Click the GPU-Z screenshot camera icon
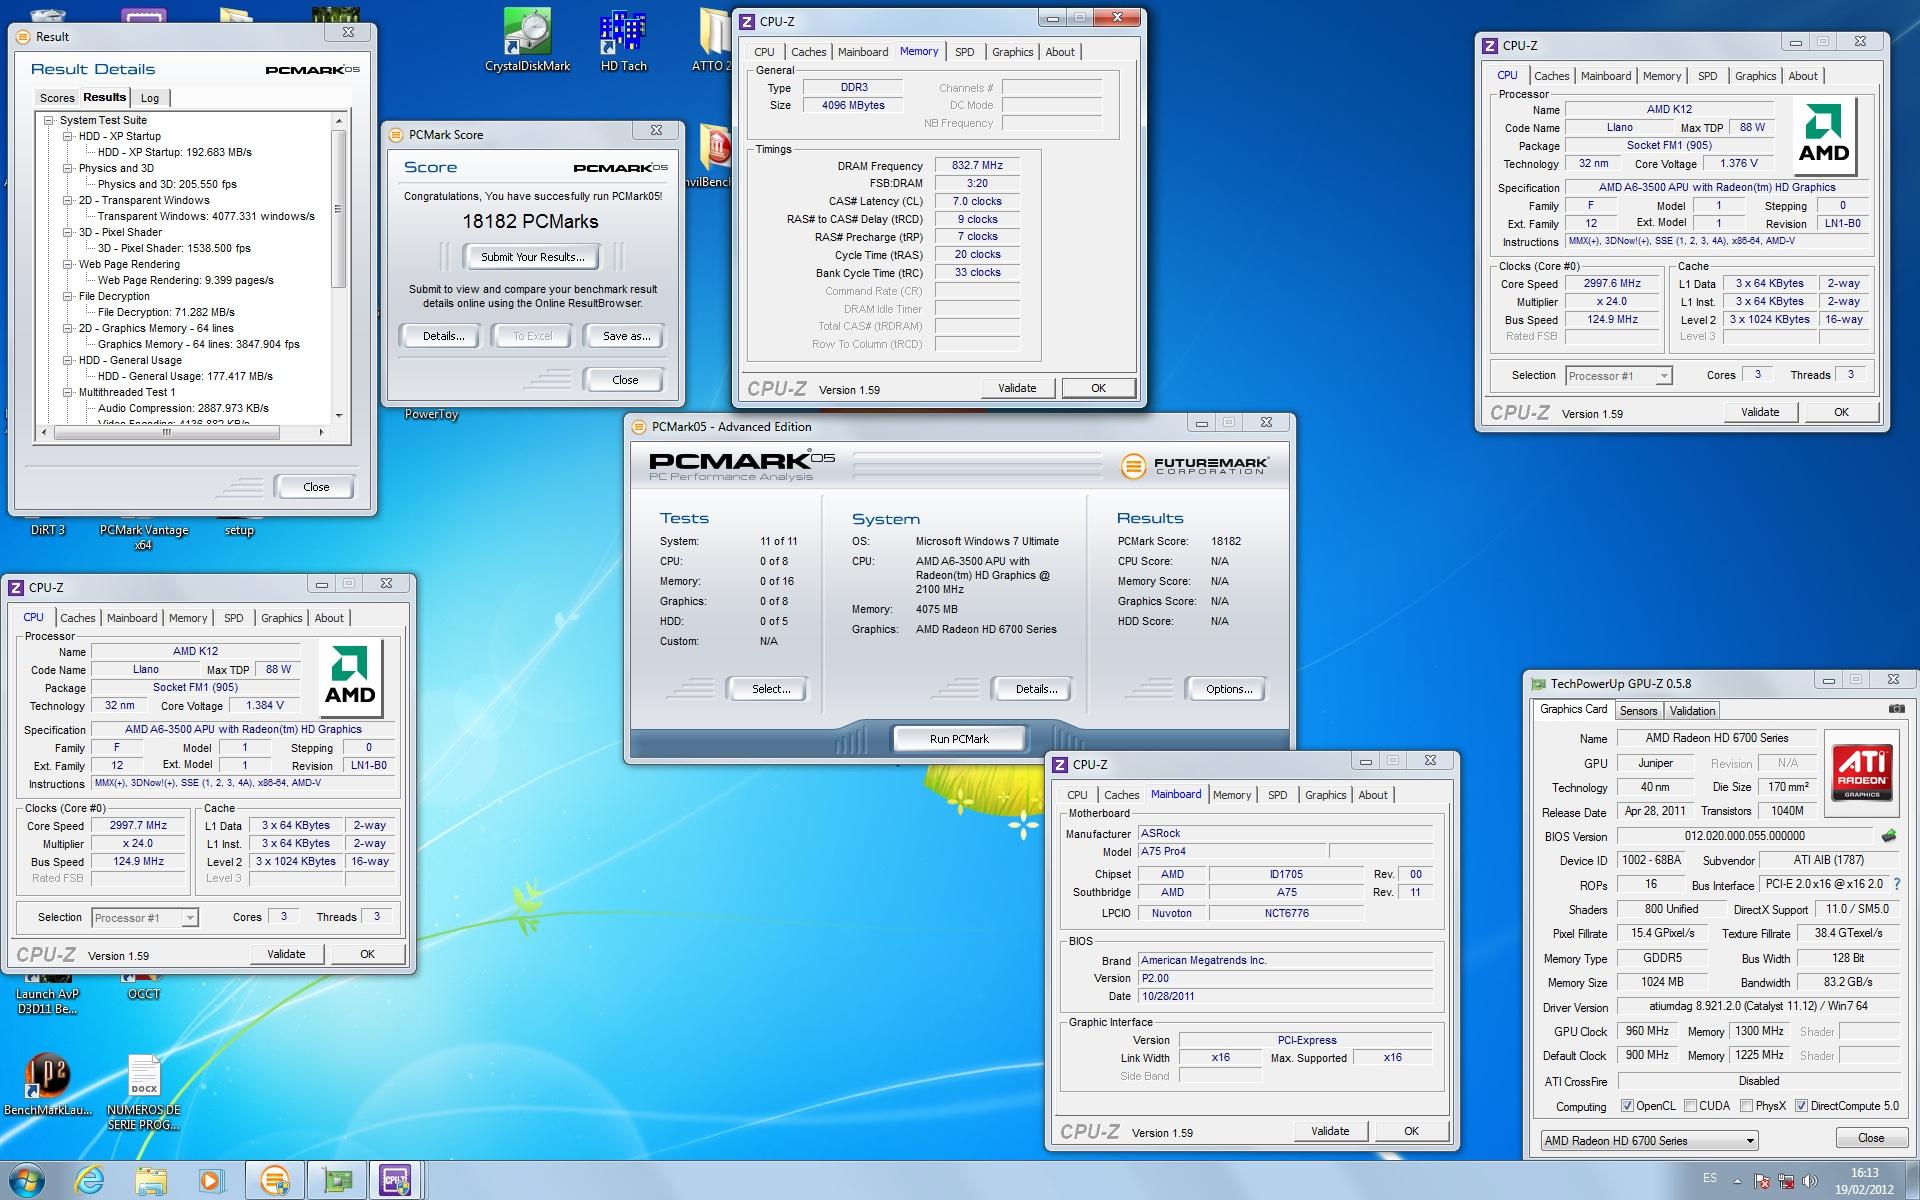This screenshot has height=1200, width=1920. point(1896,709)
